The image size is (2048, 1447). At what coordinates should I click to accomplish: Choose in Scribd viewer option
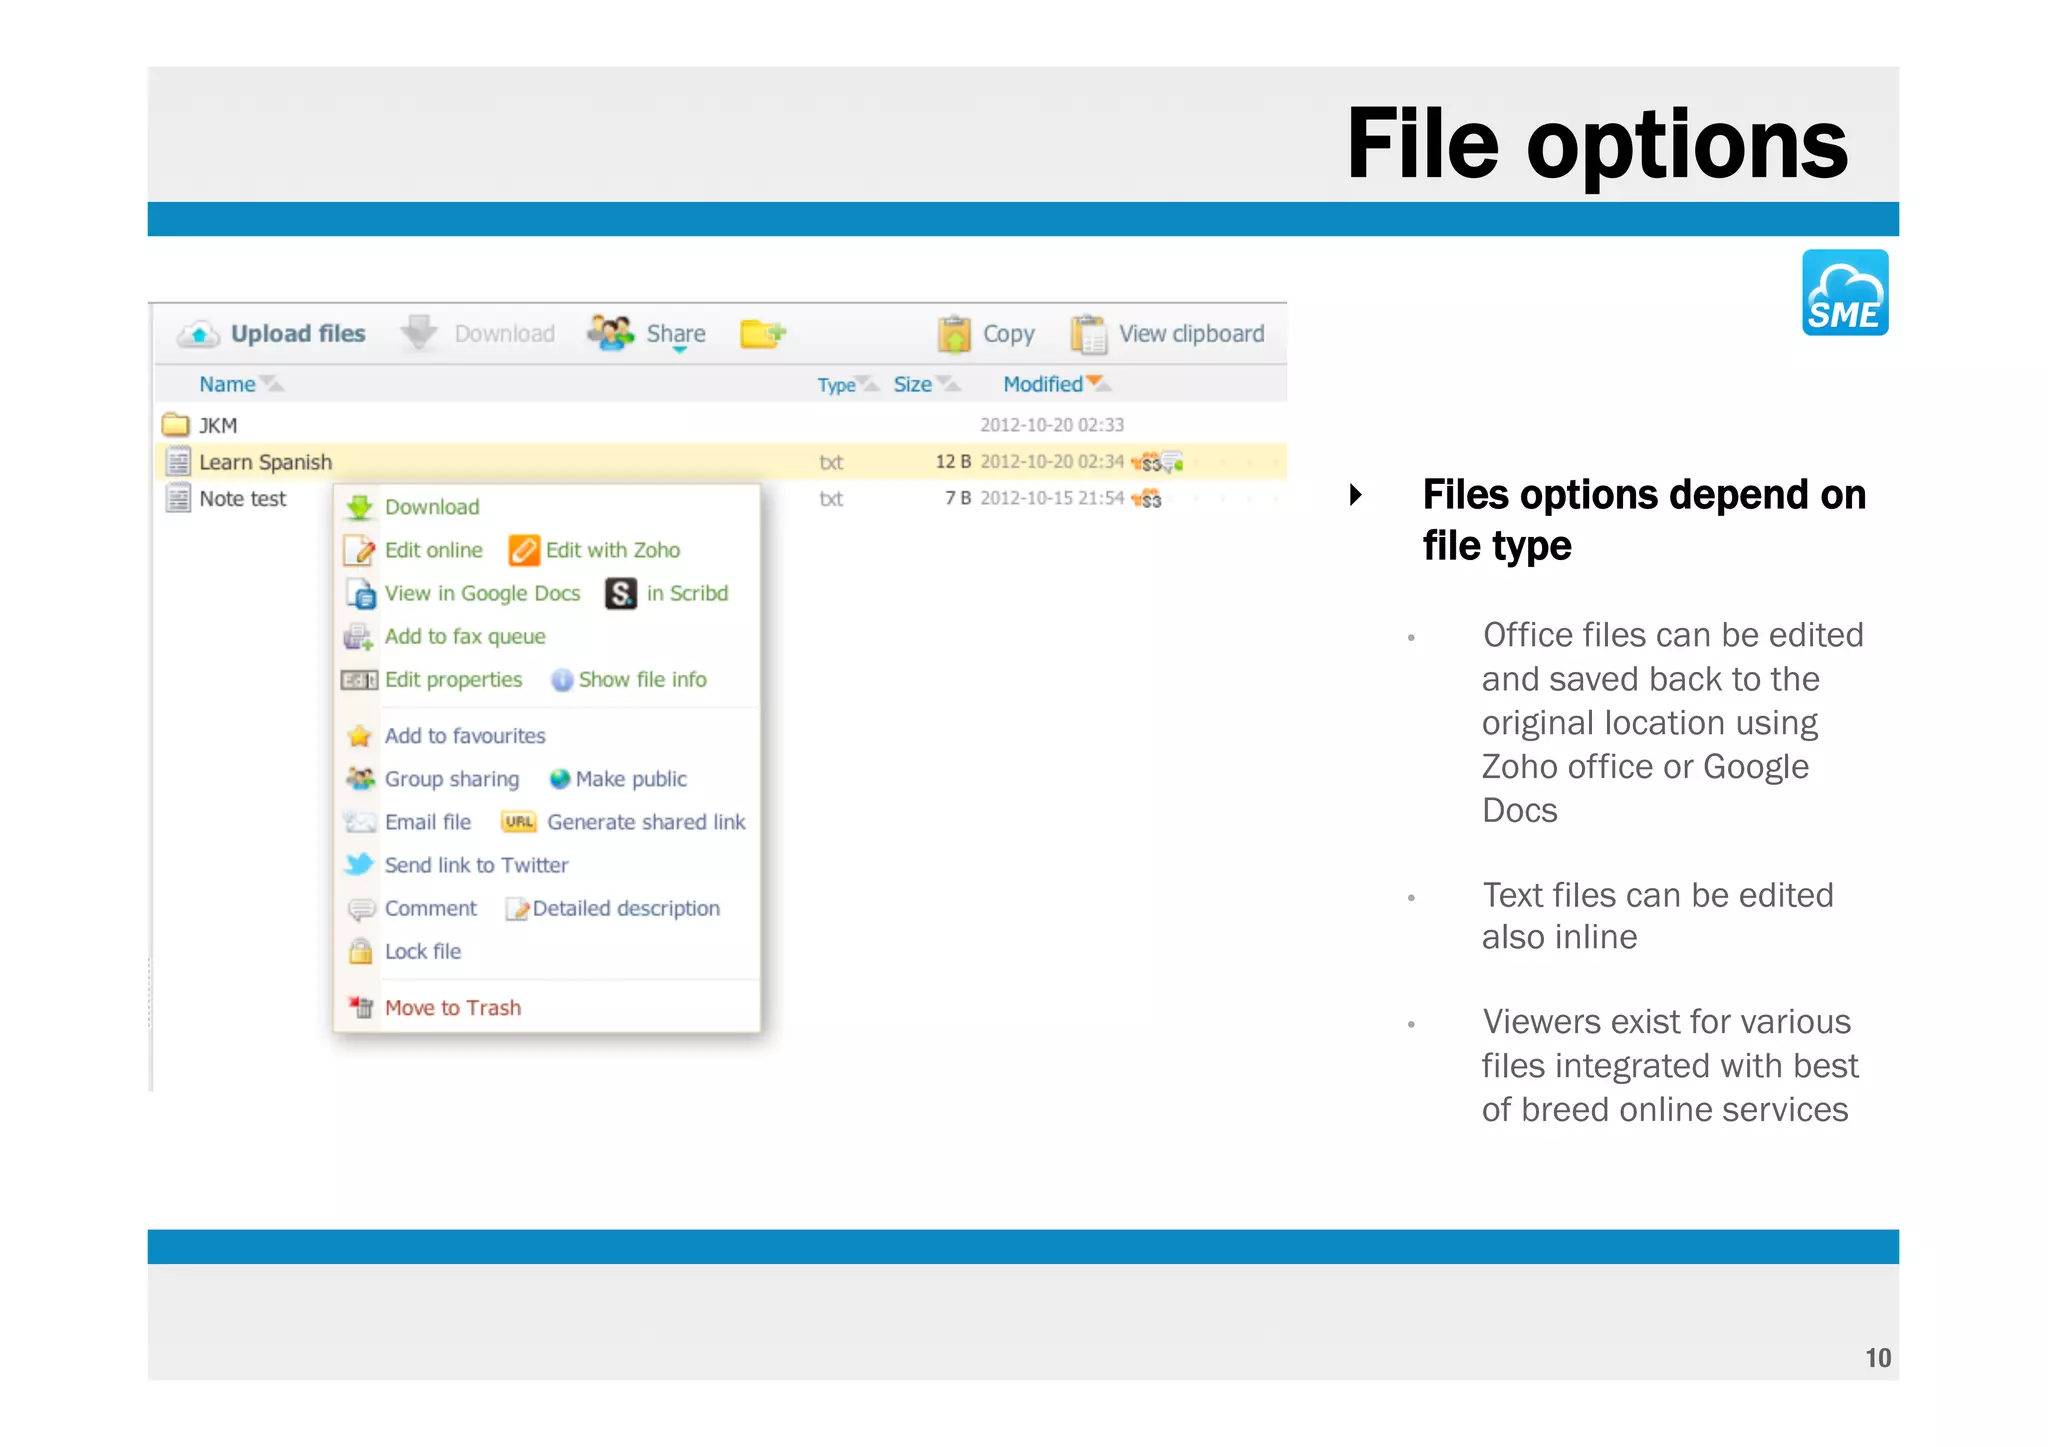688,593
